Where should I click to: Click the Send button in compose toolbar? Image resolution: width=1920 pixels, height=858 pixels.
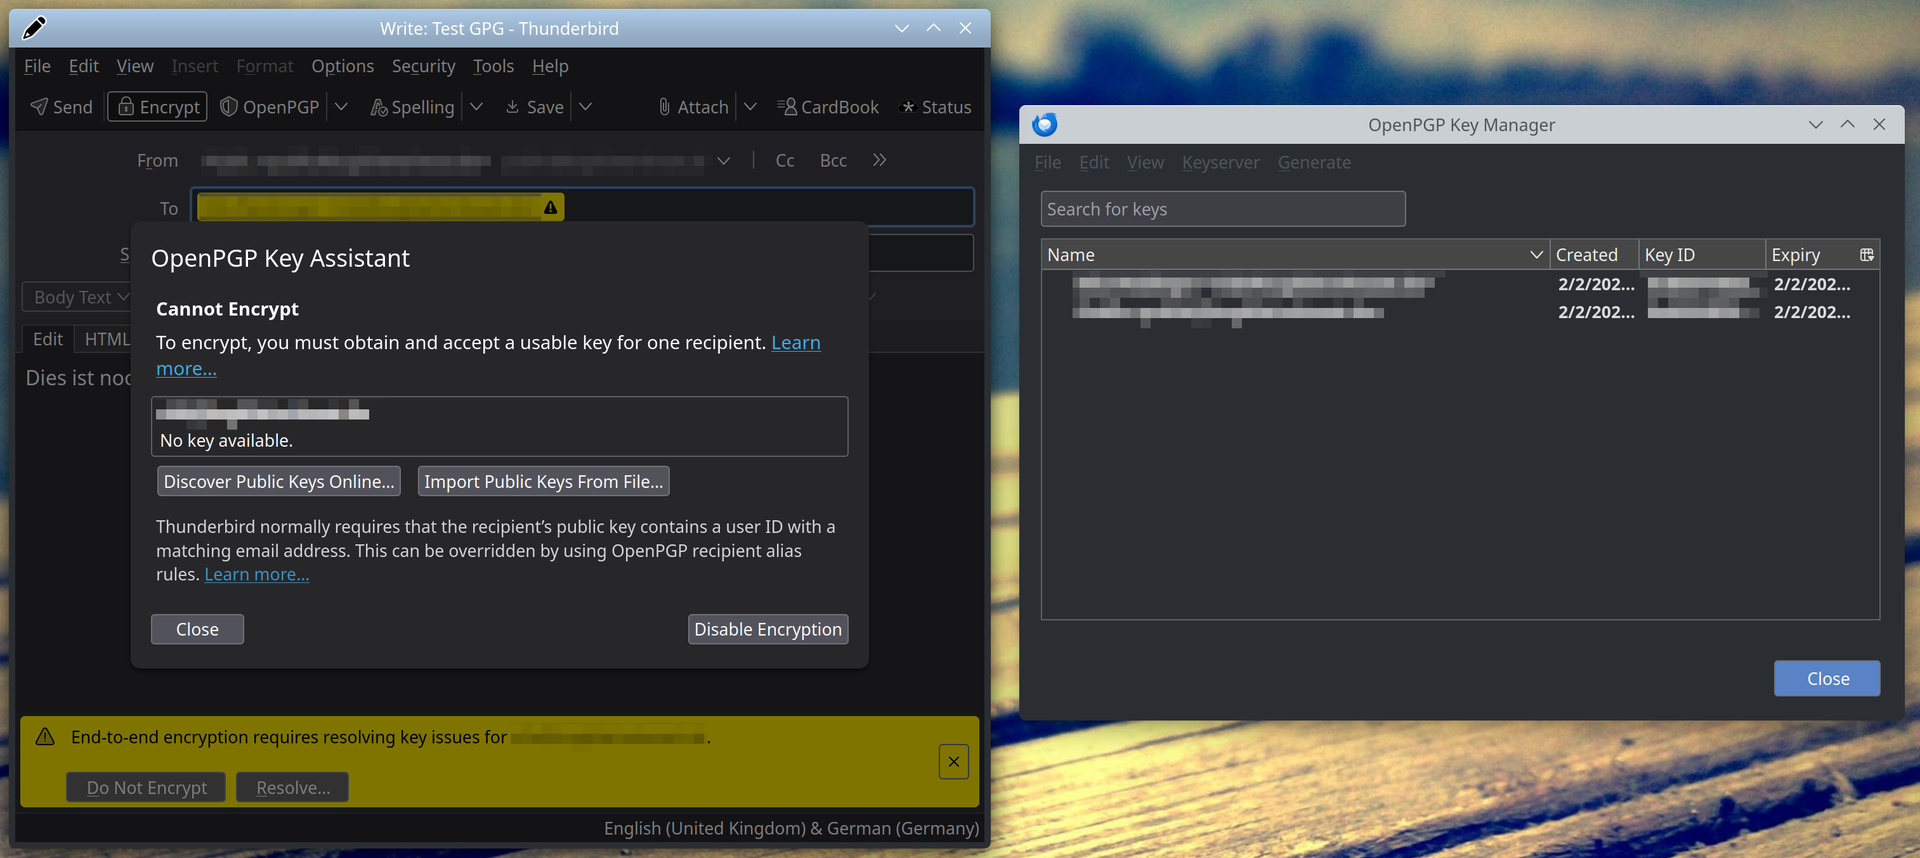(61, 107)
